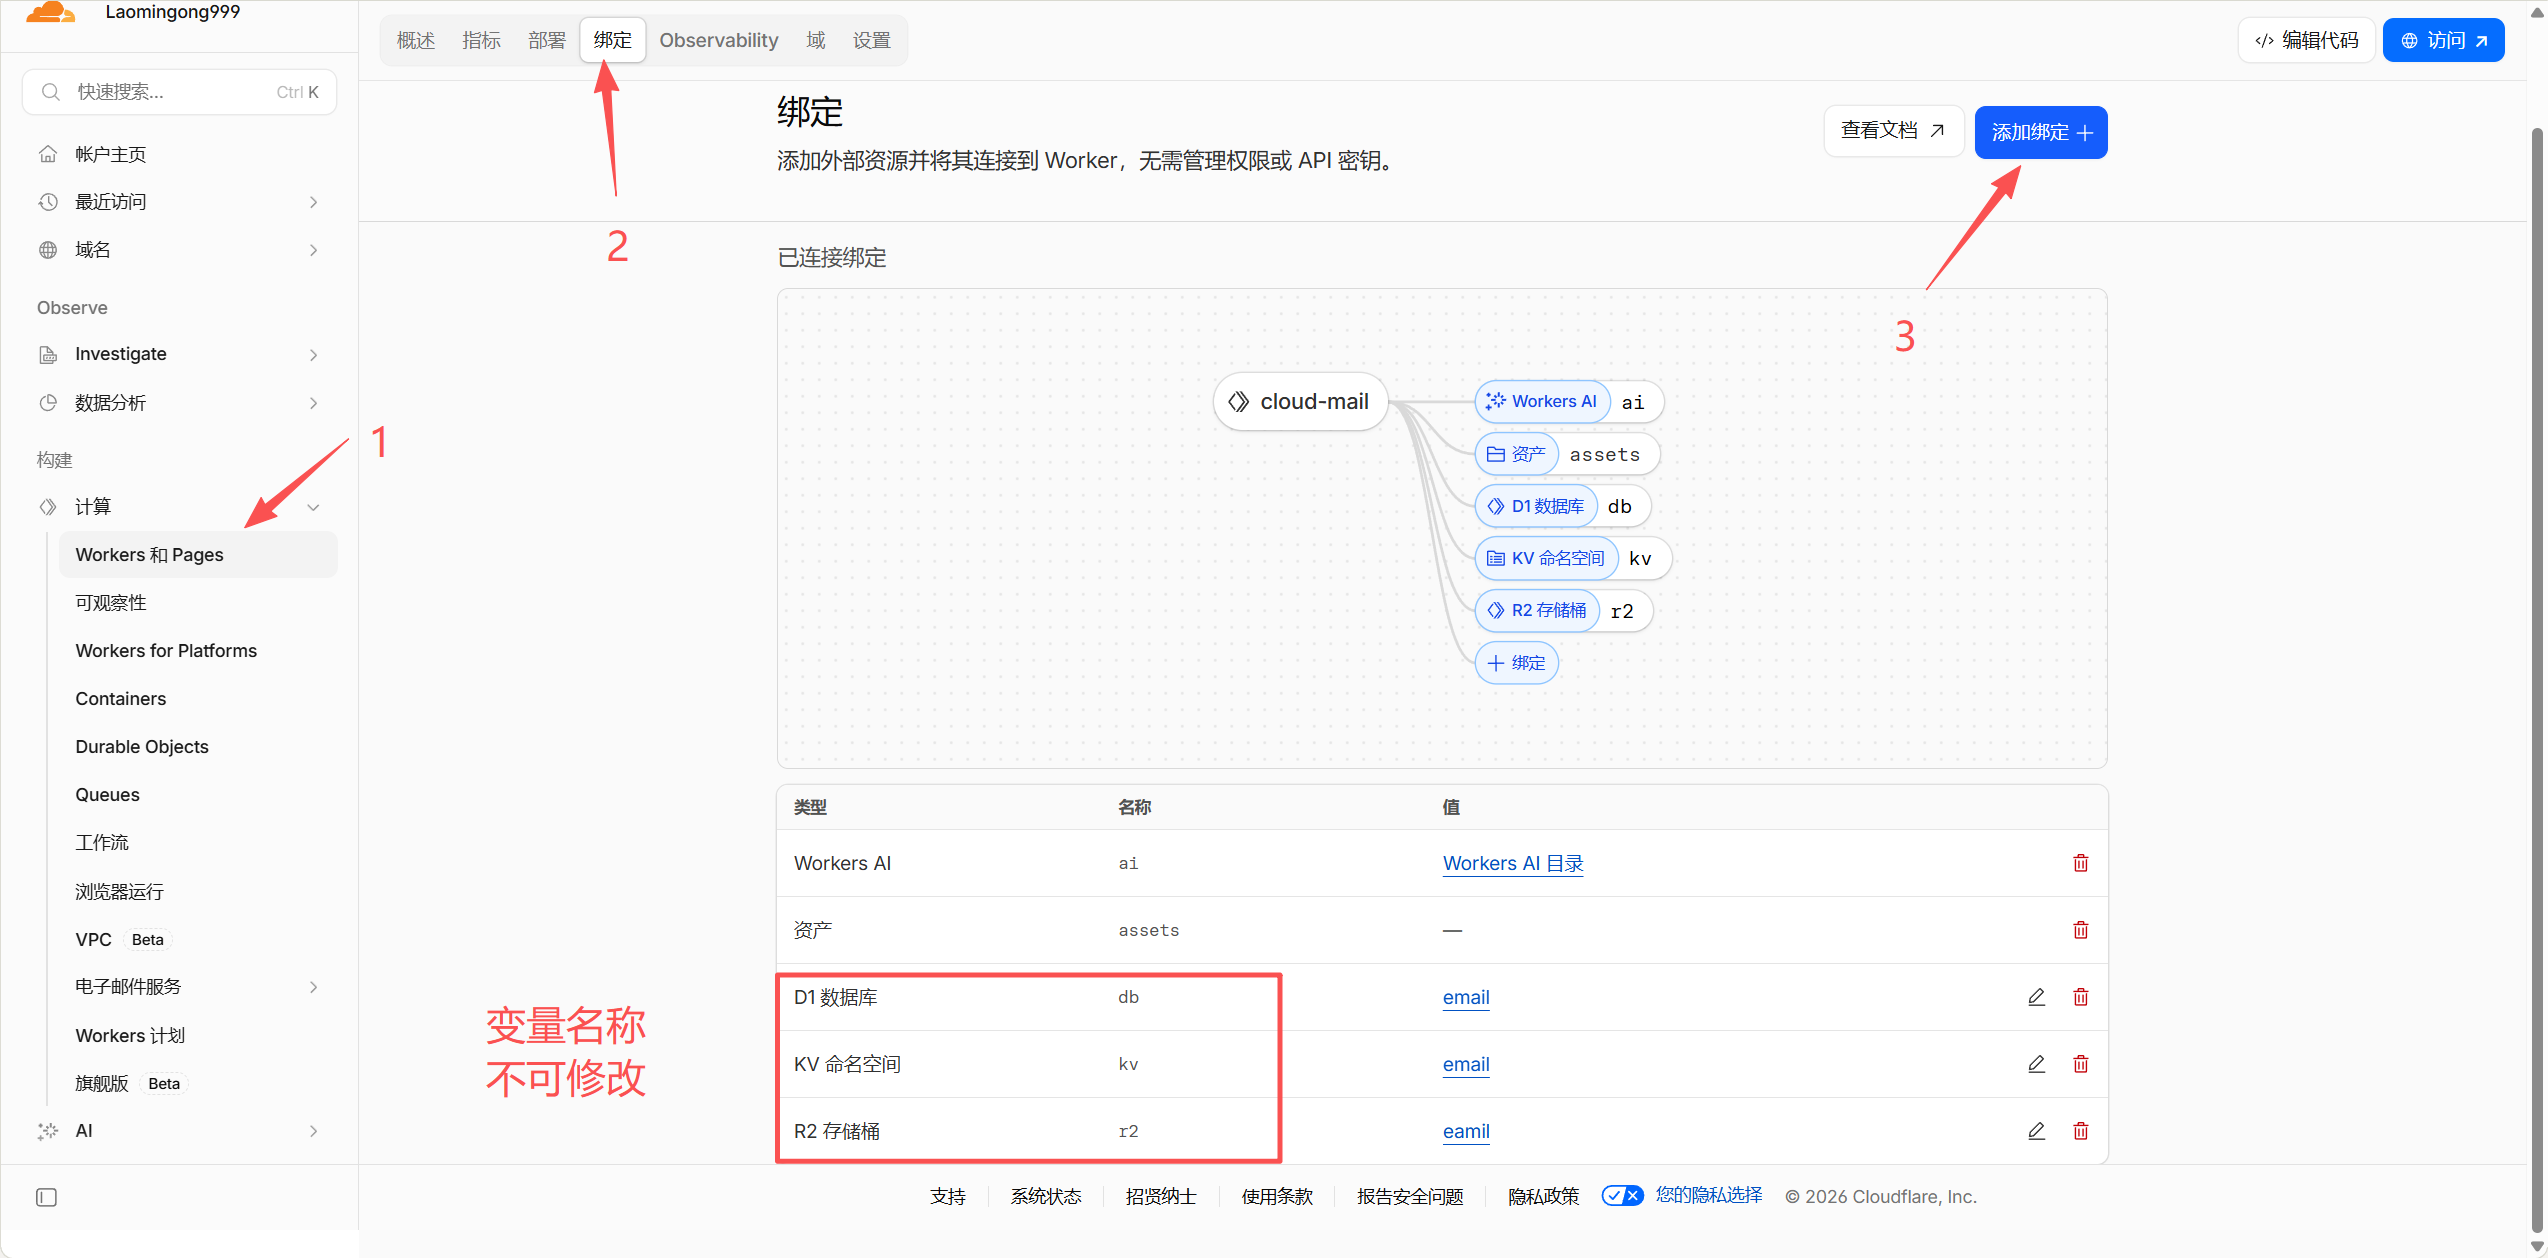Click the 编辑代码 button
The image size is (2548, 1258).
tap(2306, 40)
